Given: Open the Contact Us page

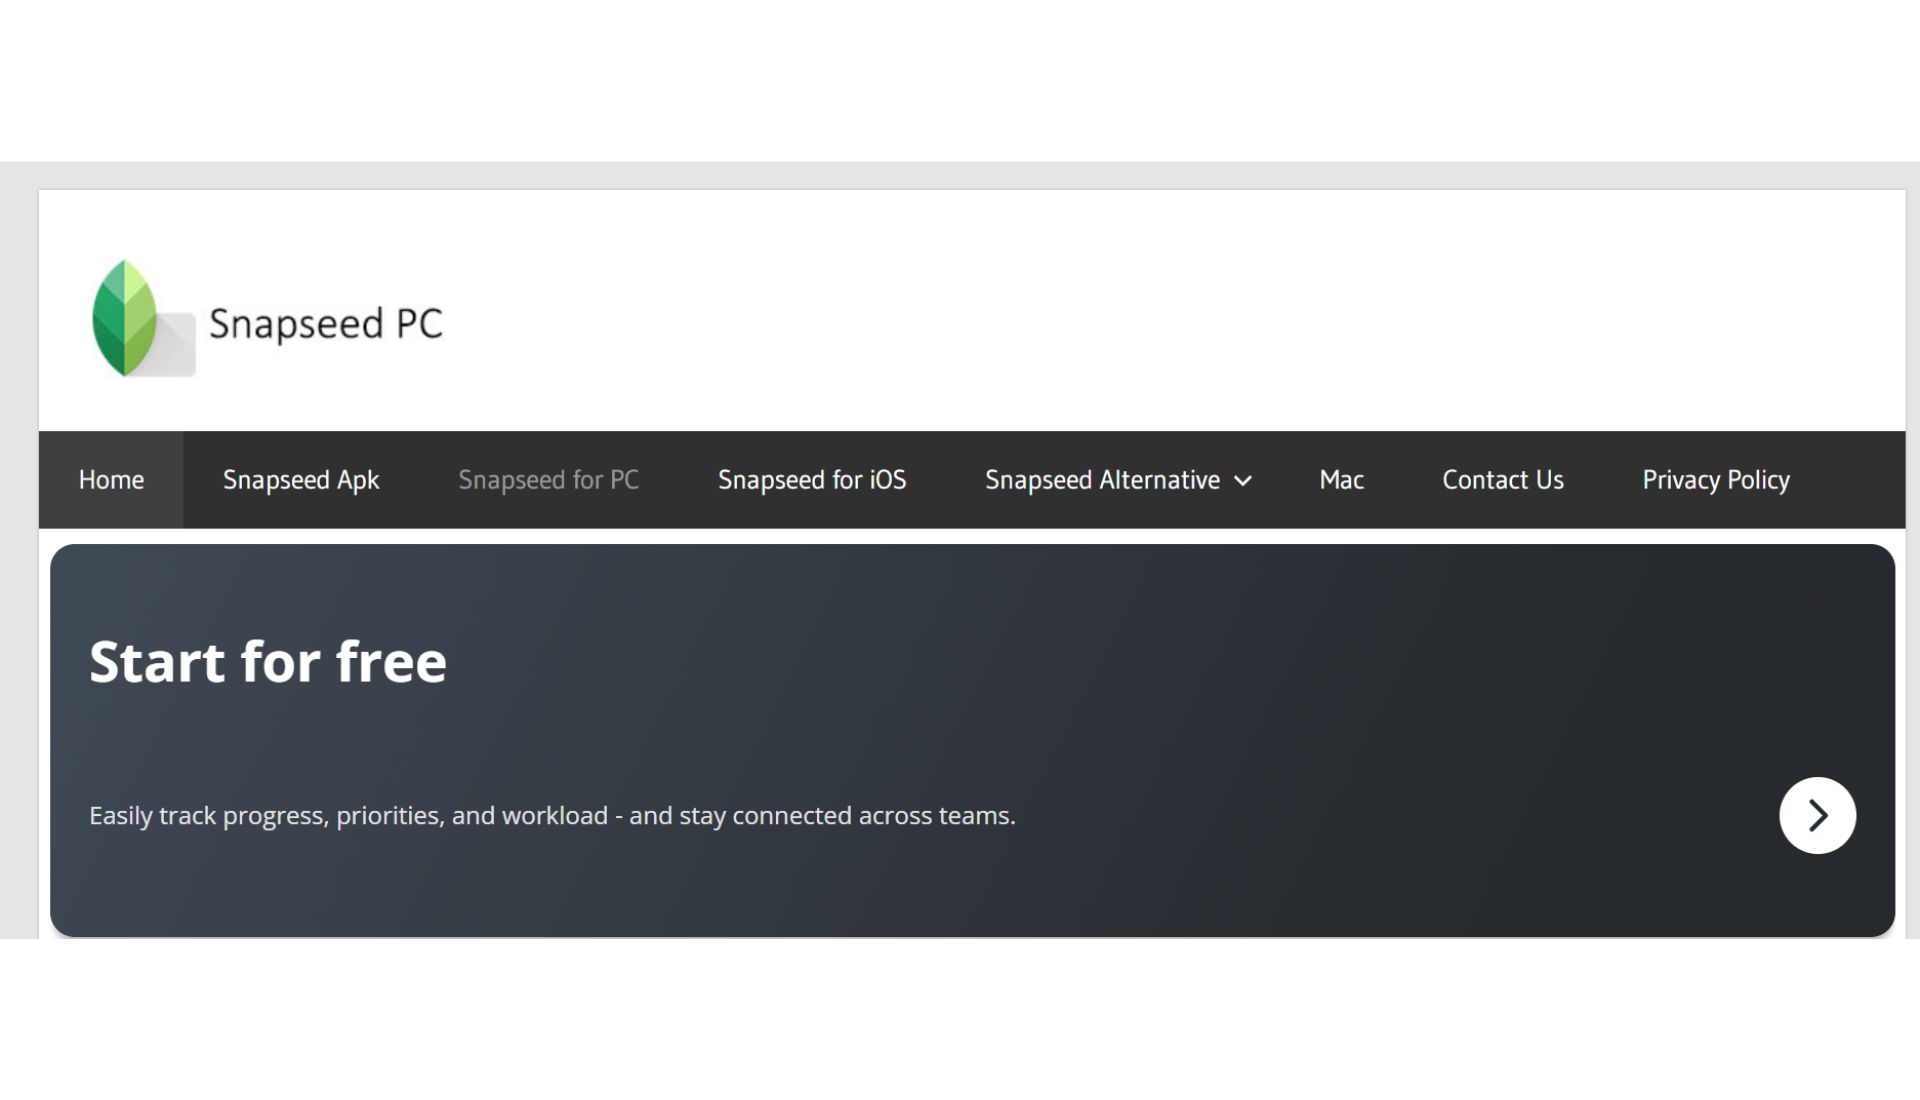Looking at the screenshot, I should (1502, 480).
